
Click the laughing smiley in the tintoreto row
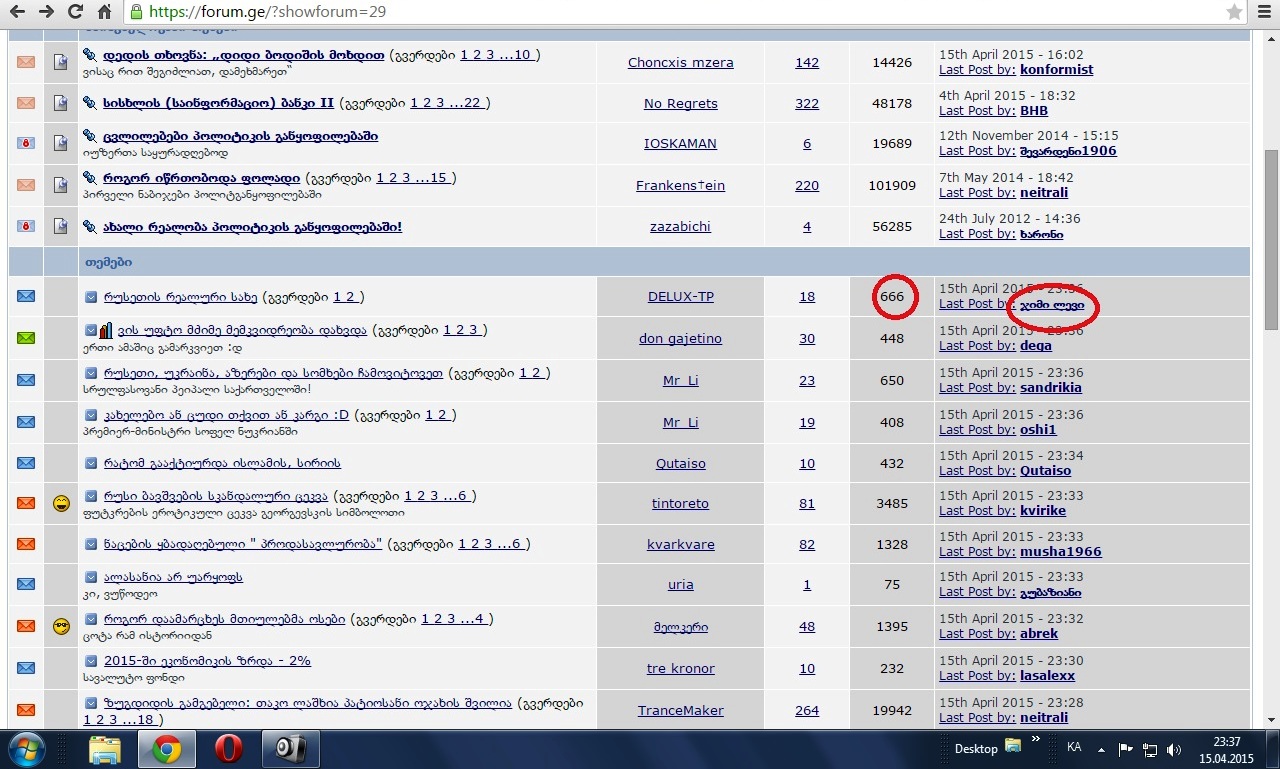(x=61, y=503)
